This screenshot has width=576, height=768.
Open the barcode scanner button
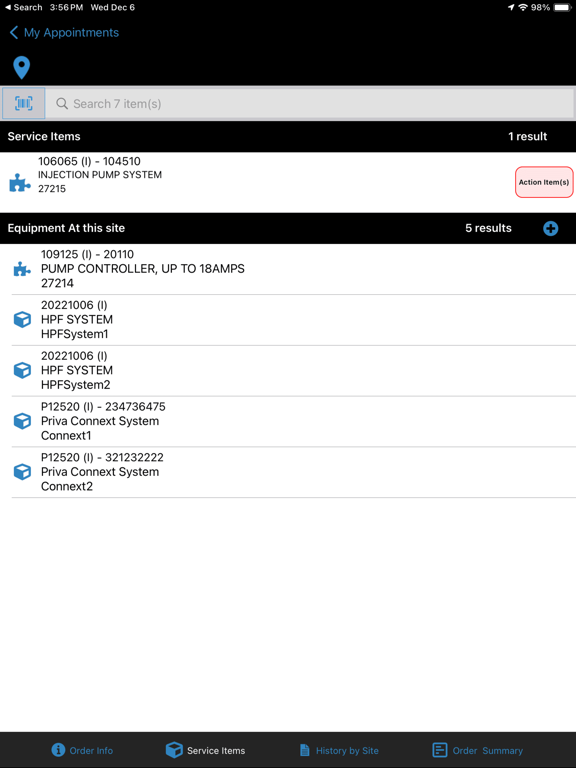point(24,103)
